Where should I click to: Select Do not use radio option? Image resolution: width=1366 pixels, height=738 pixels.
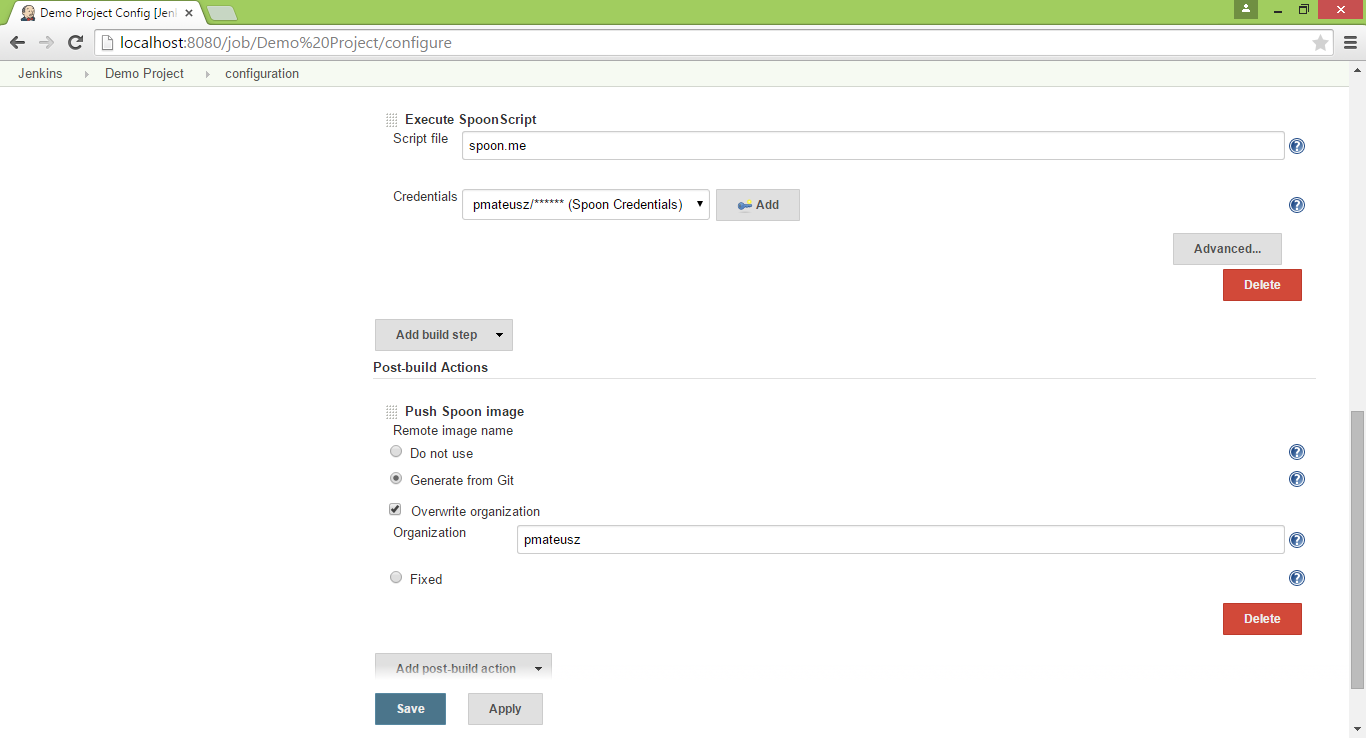(x=396, y=452)
